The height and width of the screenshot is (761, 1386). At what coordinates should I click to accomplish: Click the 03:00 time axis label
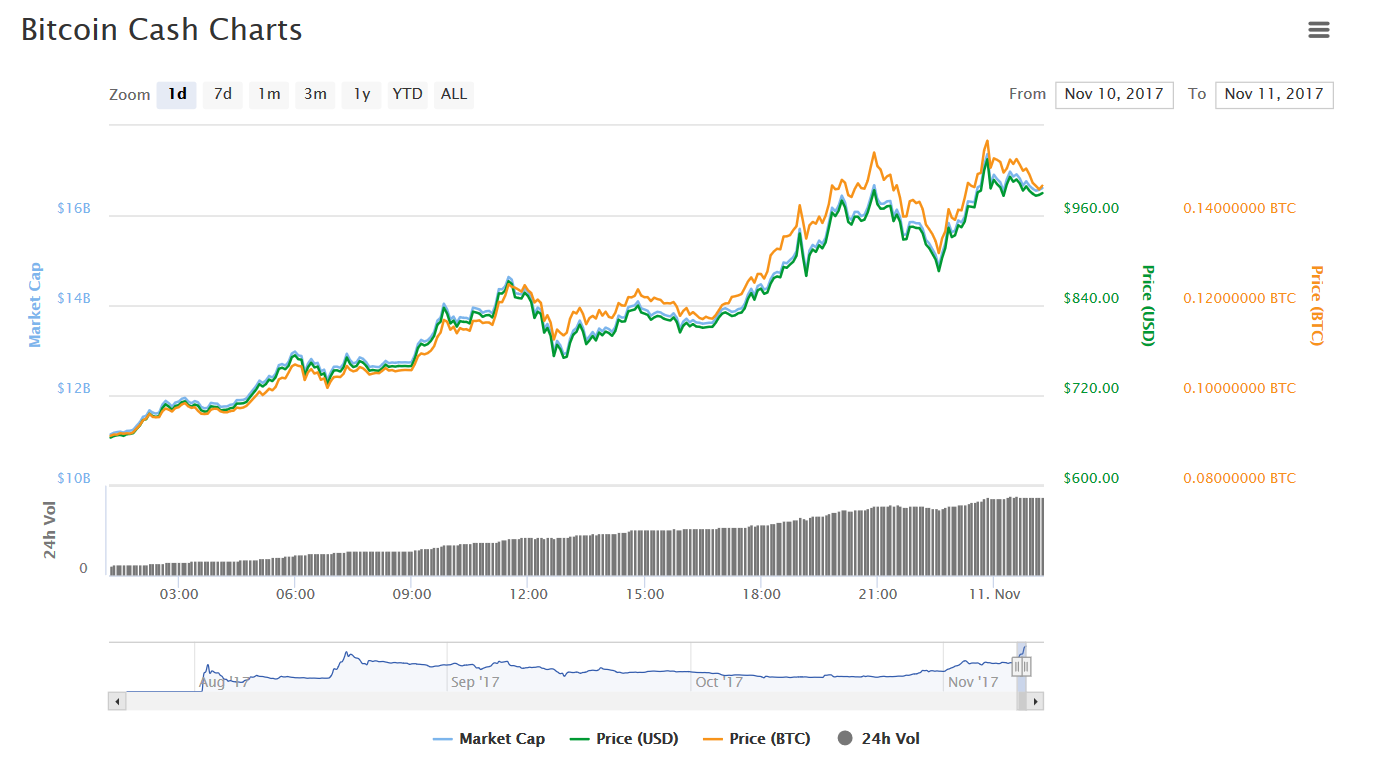click(179, 594)
